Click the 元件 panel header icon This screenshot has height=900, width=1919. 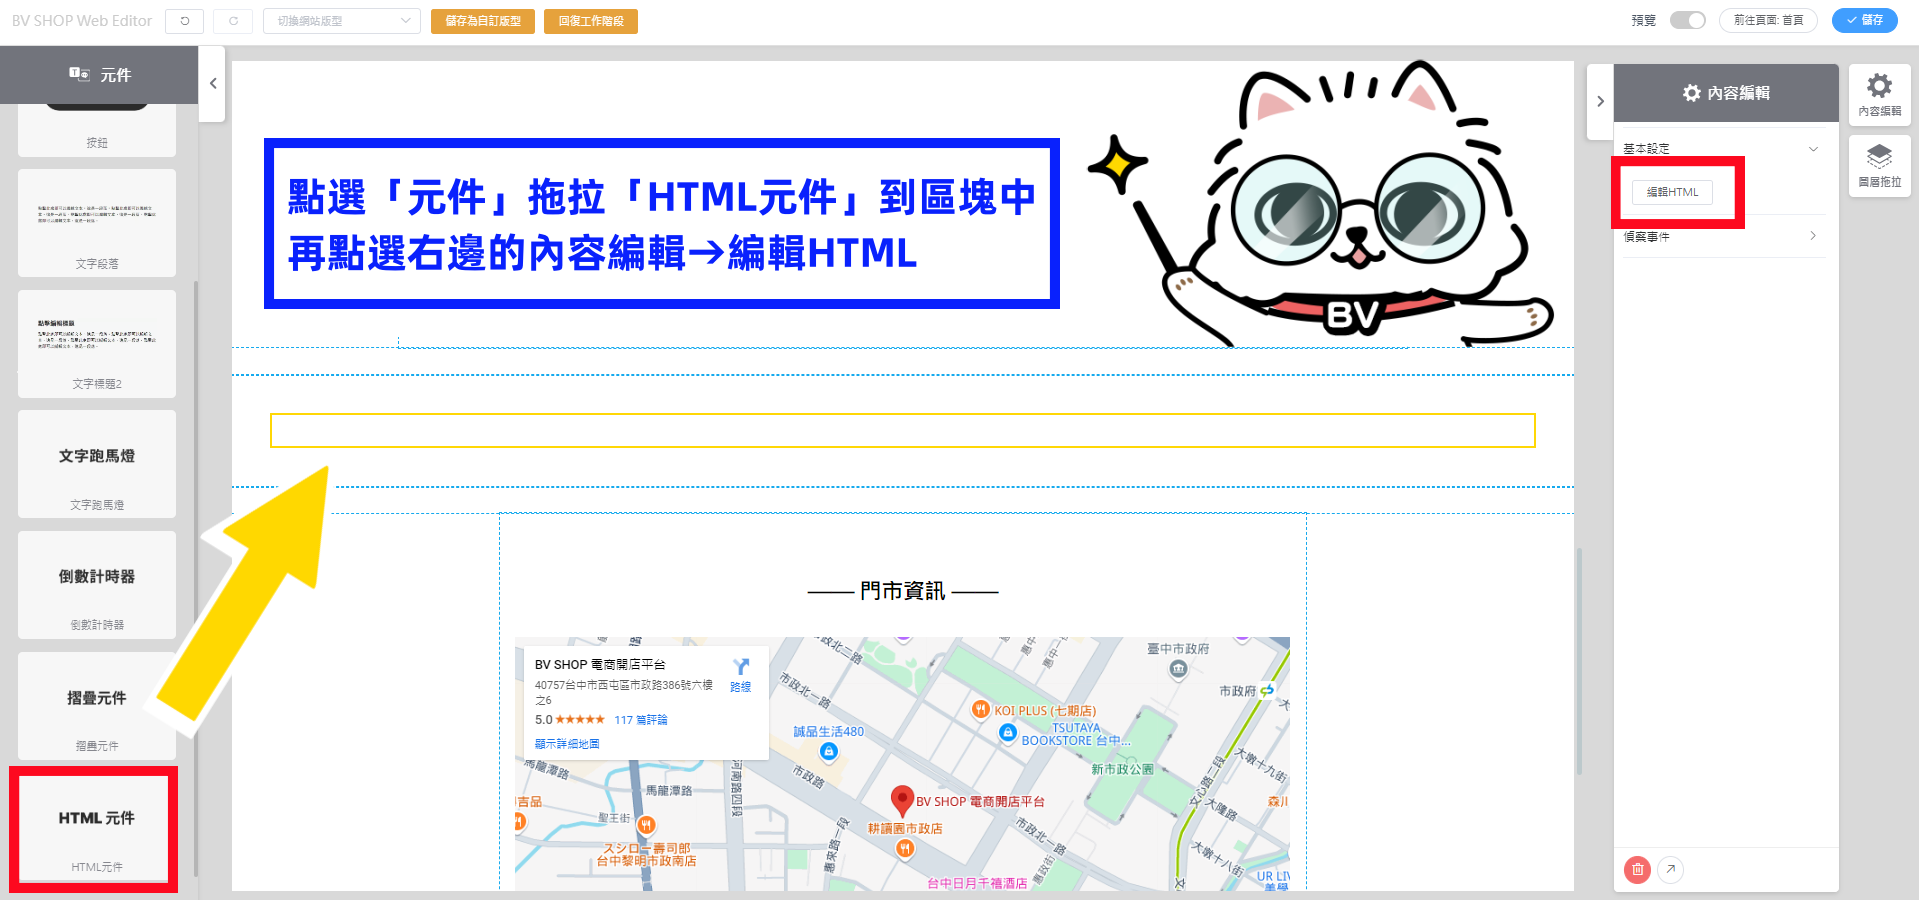[79, 75]
